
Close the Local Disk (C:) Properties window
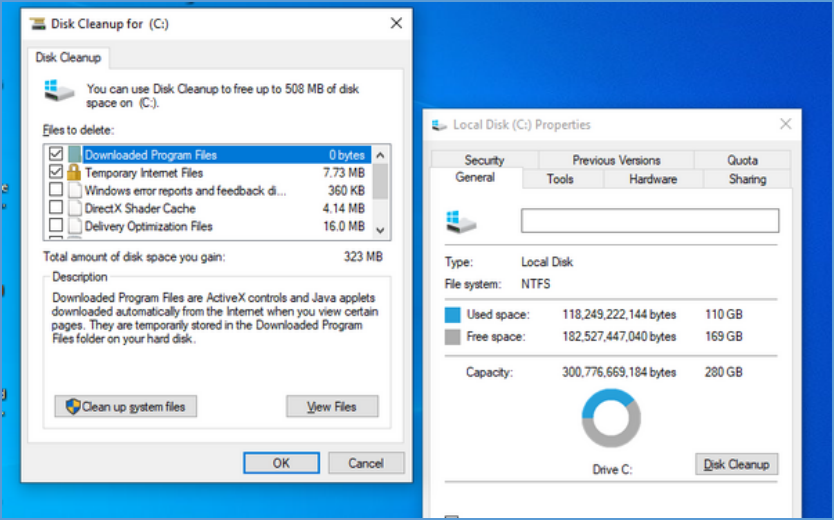785,124
